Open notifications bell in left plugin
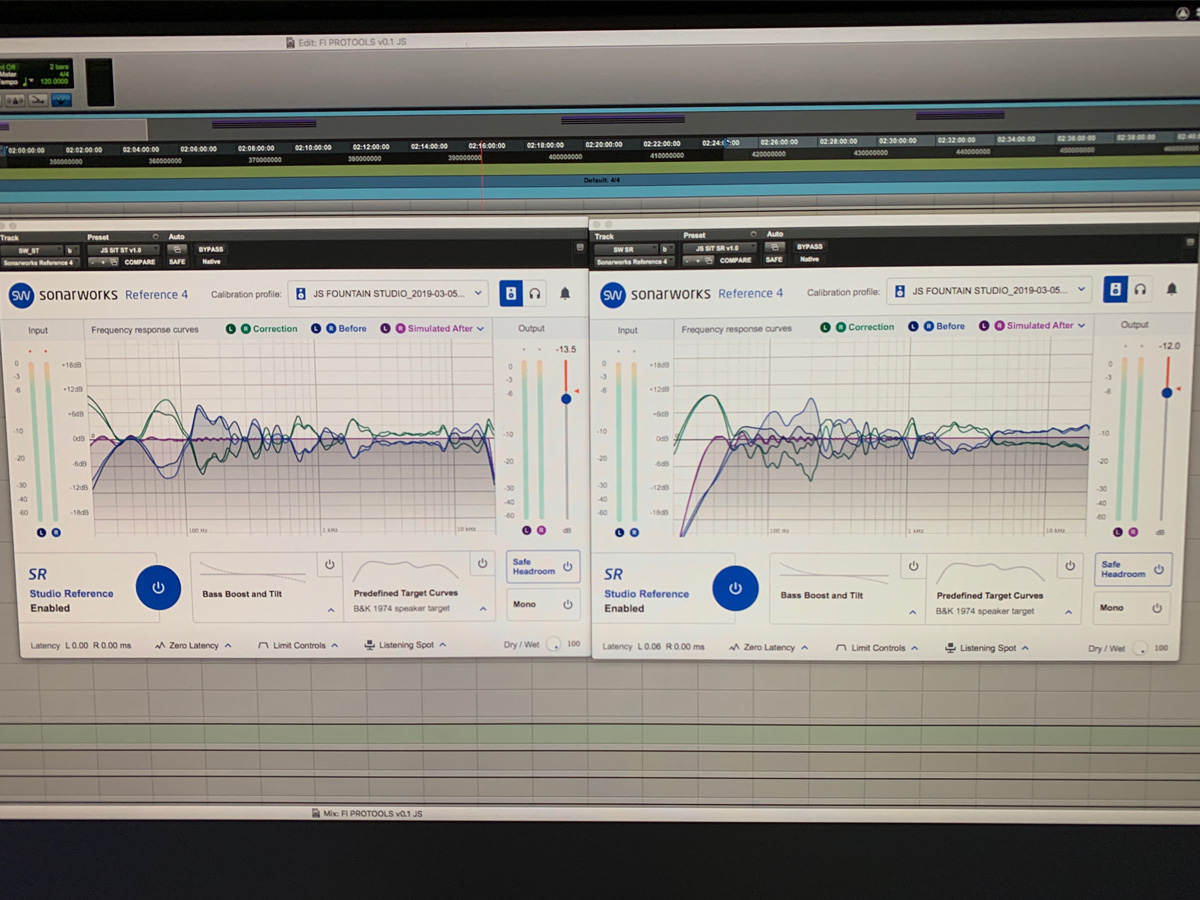Screen dimensions: 1200x900 [565, 293]
